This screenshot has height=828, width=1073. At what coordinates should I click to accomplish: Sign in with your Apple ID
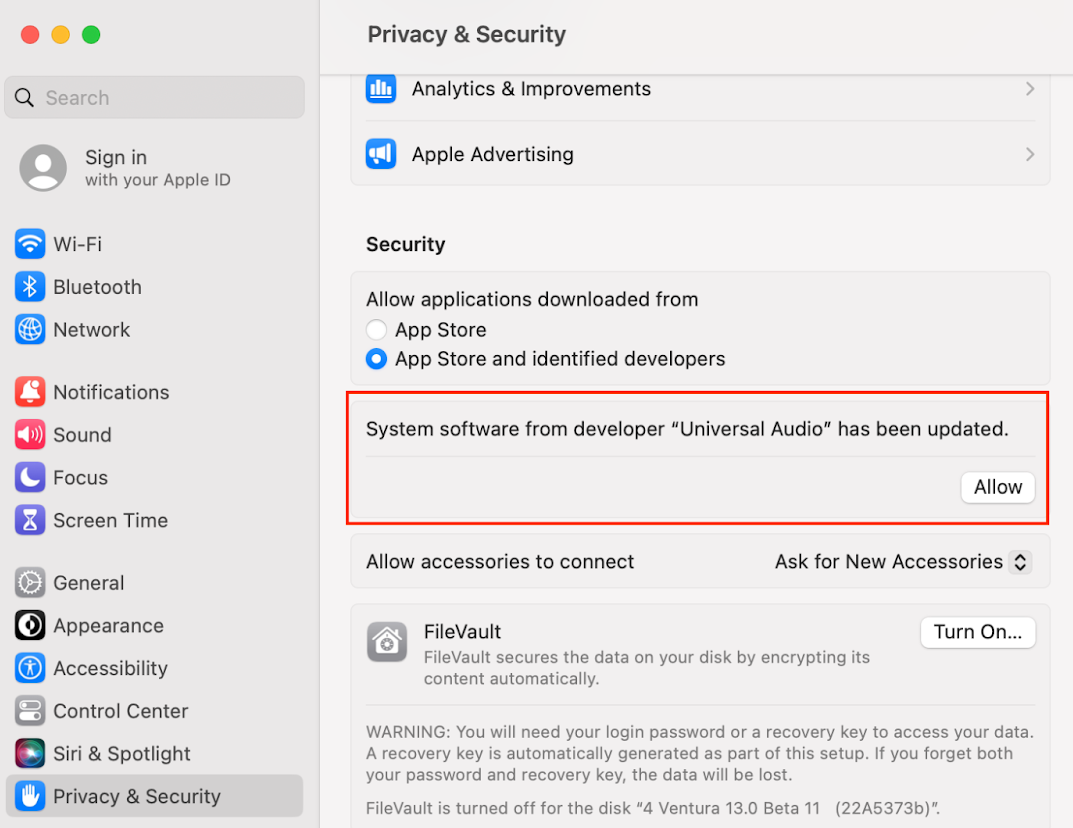125,167
